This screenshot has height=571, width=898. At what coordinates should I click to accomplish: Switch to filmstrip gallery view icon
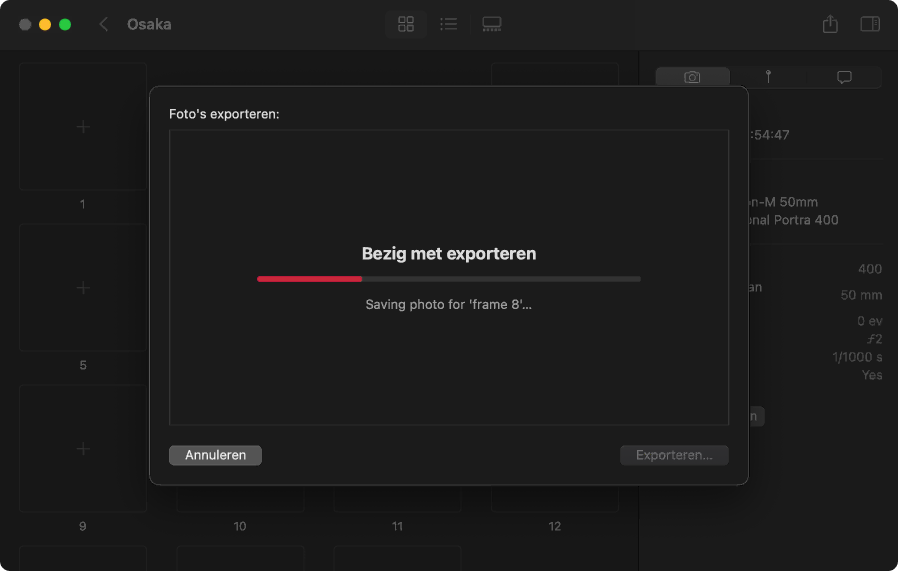click(x=491, y=24)
